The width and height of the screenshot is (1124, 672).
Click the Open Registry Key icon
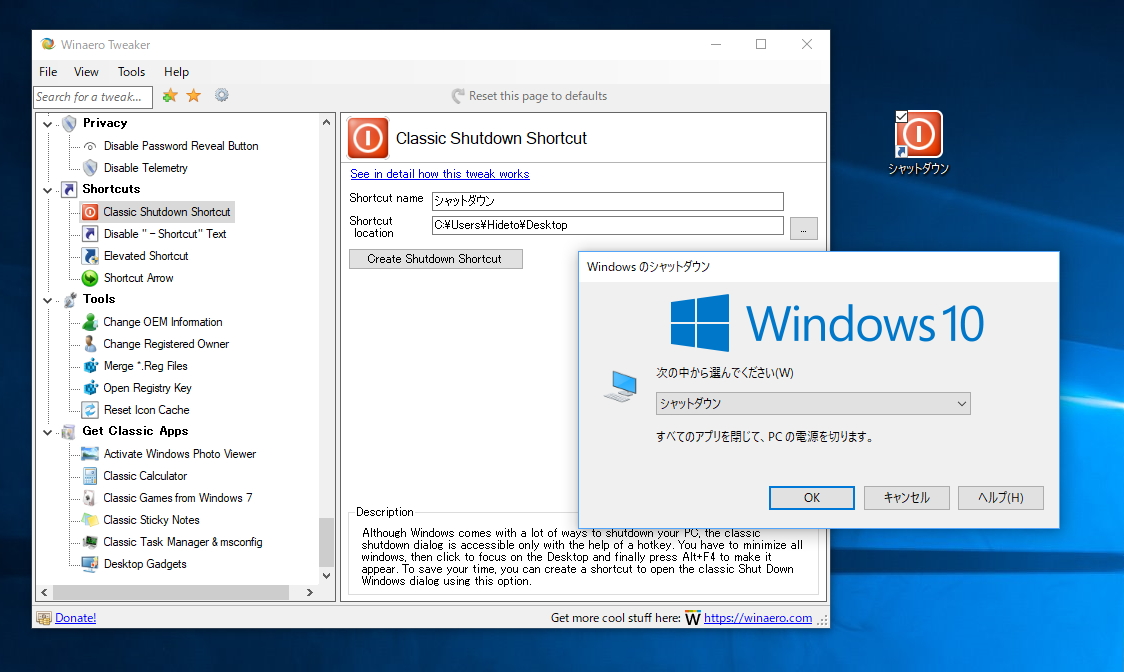90,388
